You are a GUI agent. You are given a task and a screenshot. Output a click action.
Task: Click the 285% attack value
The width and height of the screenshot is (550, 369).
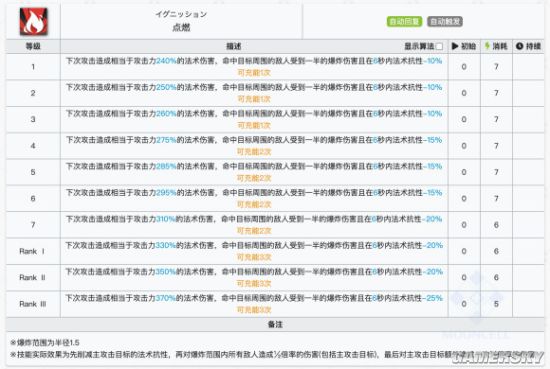pyautogui.click(x=166, y=166)
